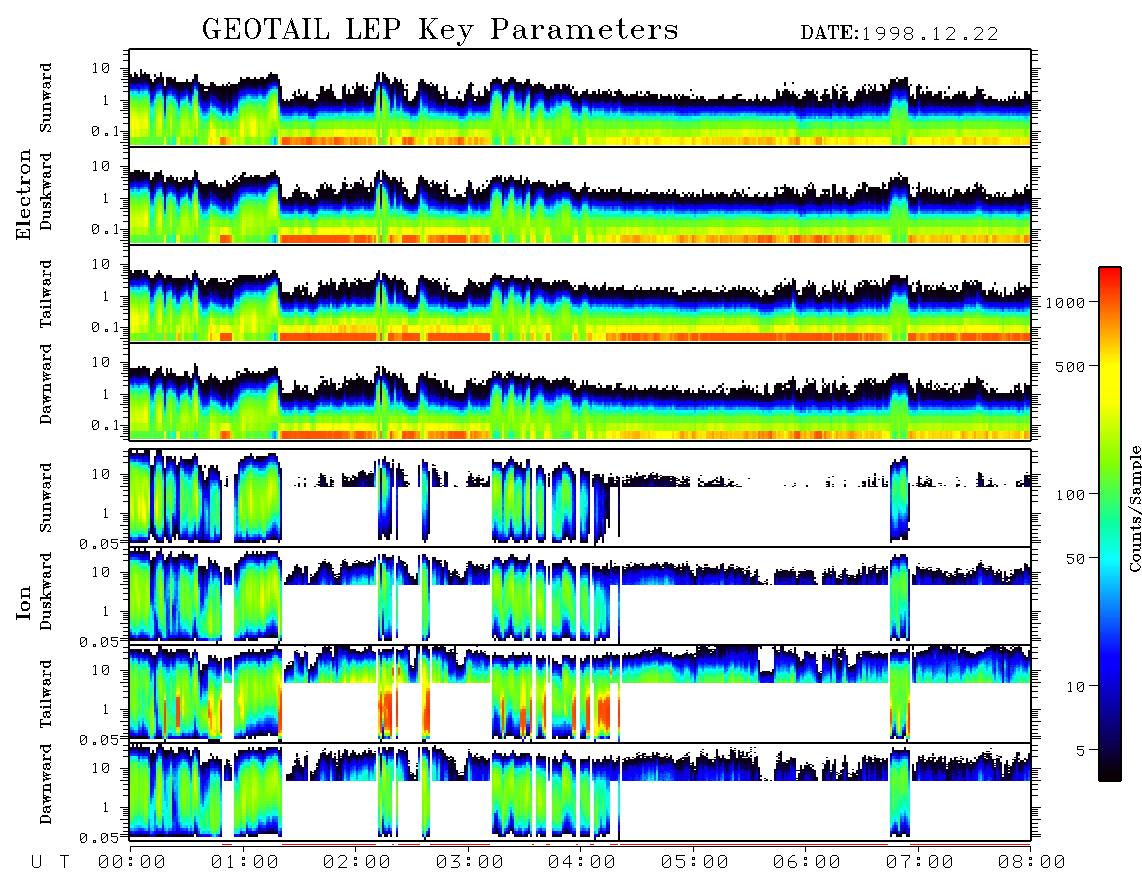Click the 02:00 time tick label
Screen dimensions: 1142x880
357,863
